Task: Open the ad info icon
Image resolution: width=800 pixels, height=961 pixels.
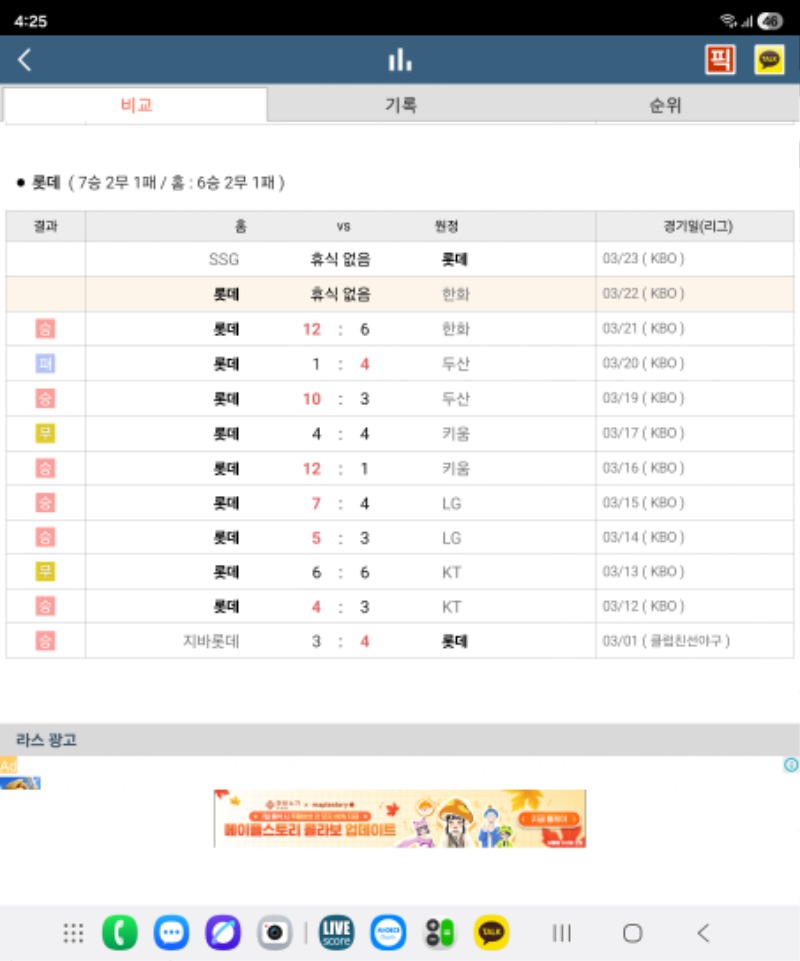Action: pyautogui.click(x=790, y=765)
